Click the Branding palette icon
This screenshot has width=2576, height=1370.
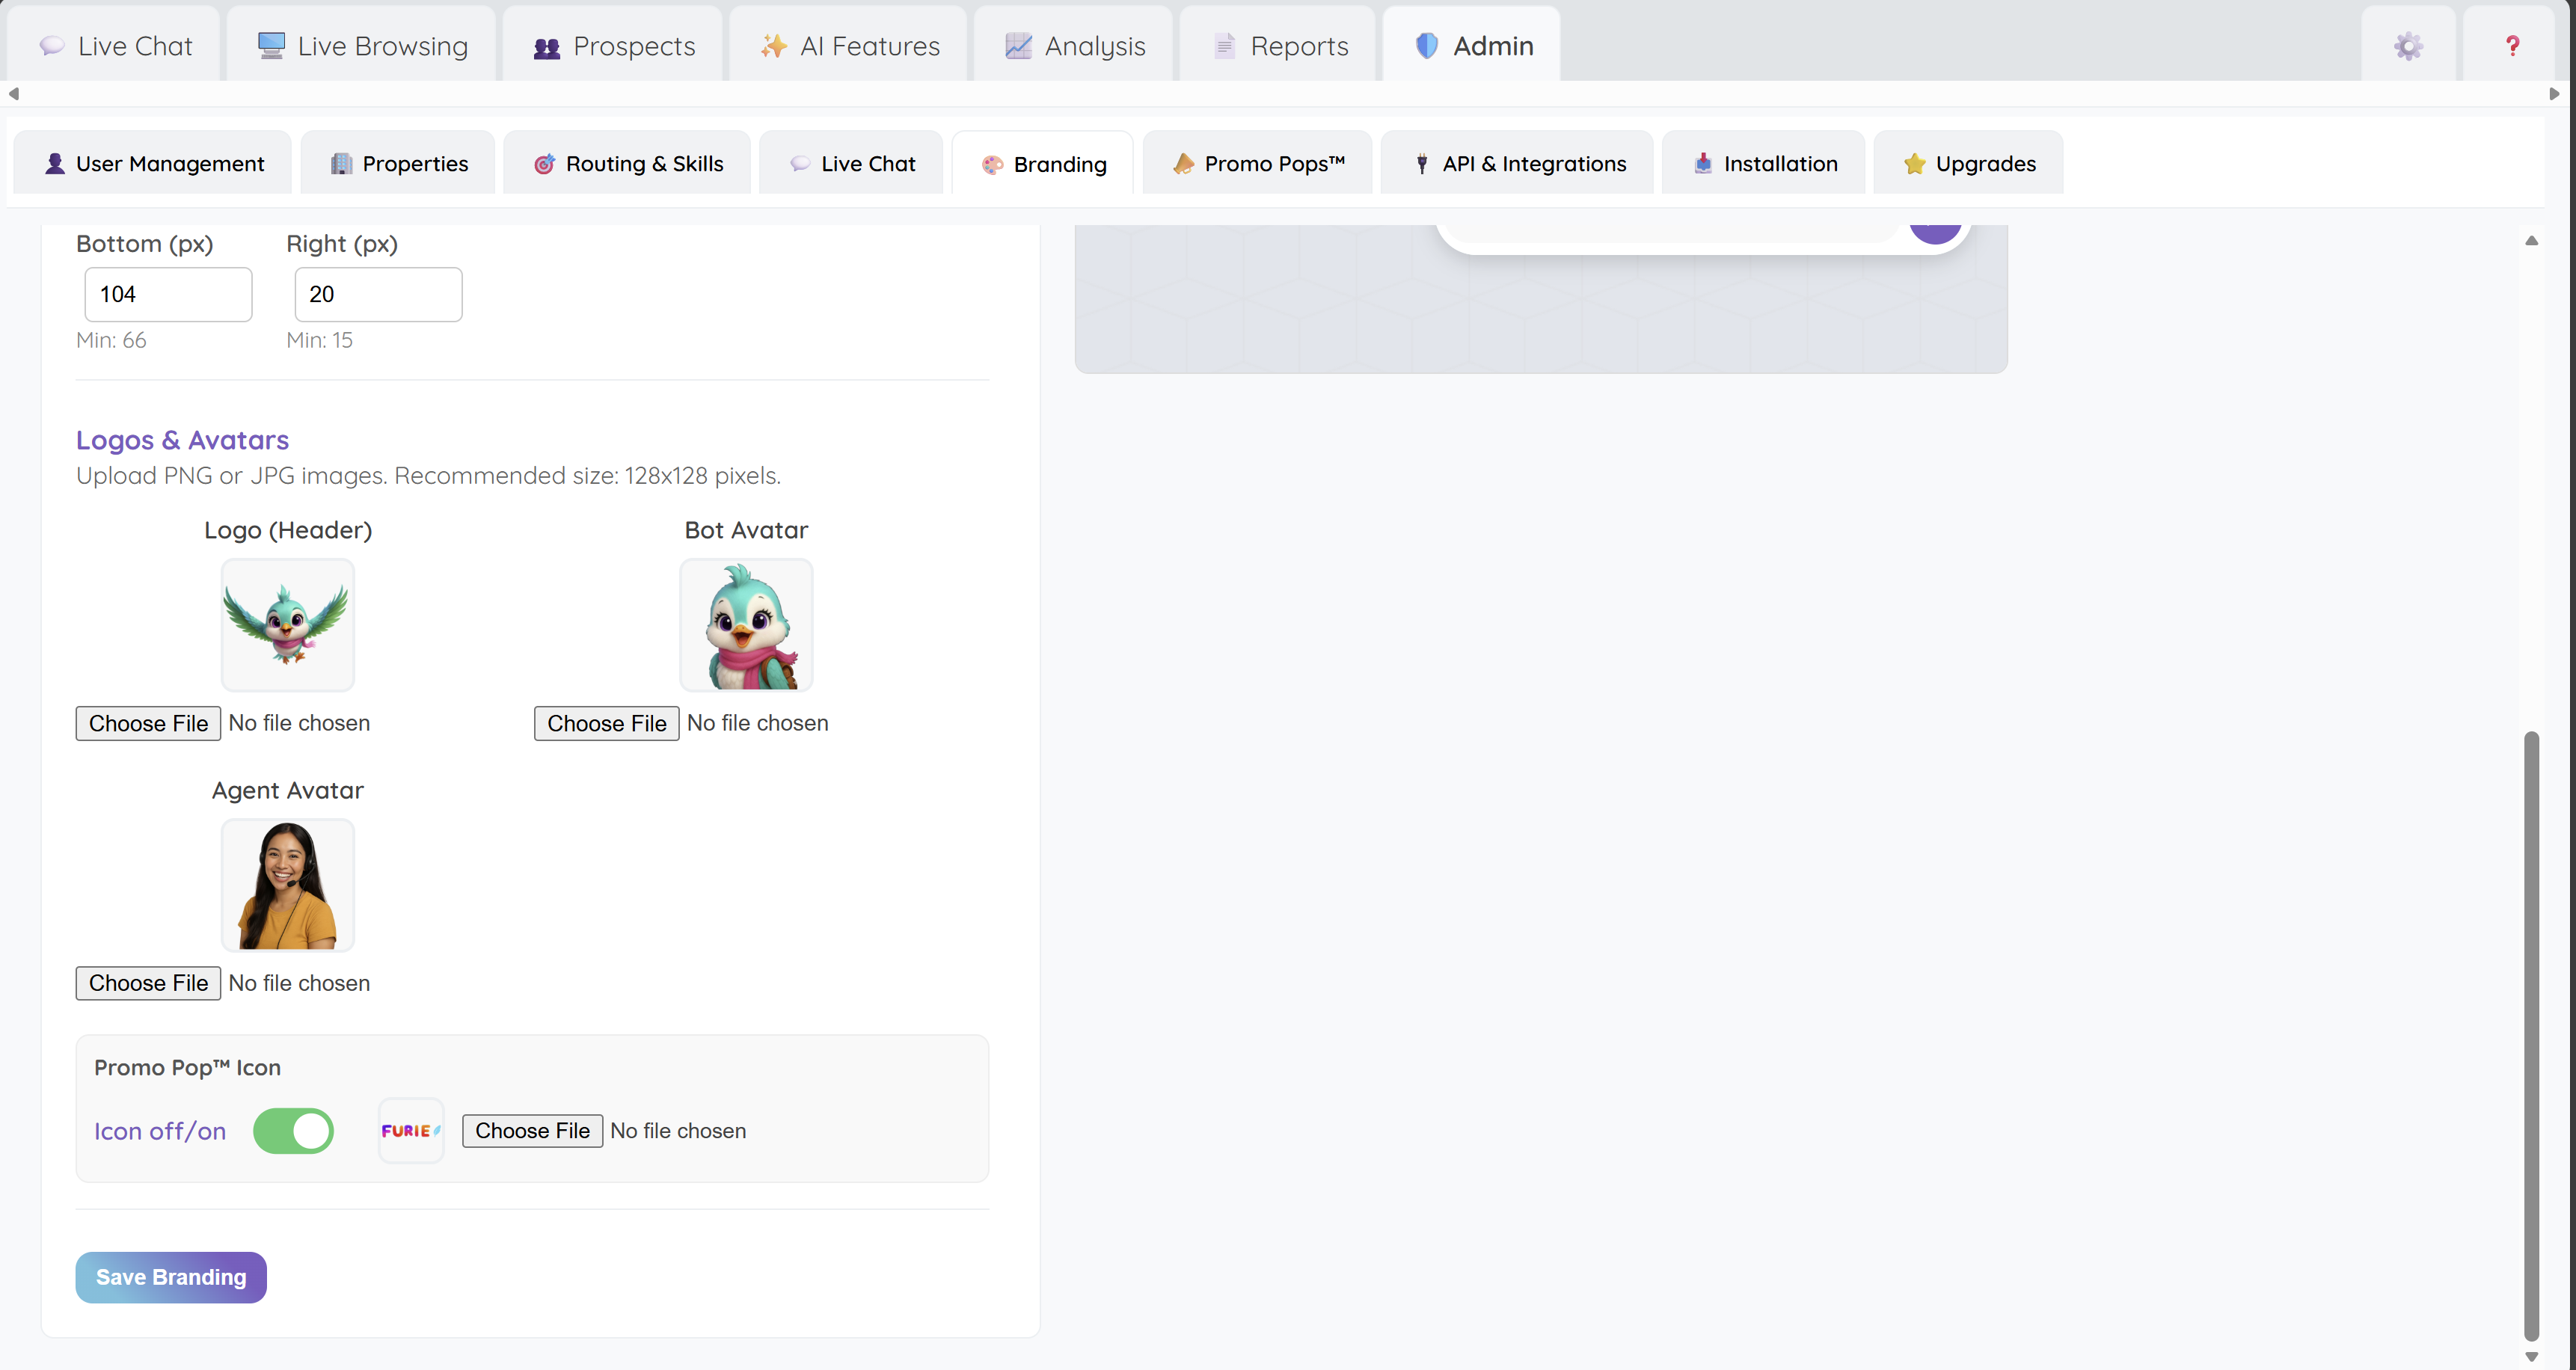click(x=992, y=163)
